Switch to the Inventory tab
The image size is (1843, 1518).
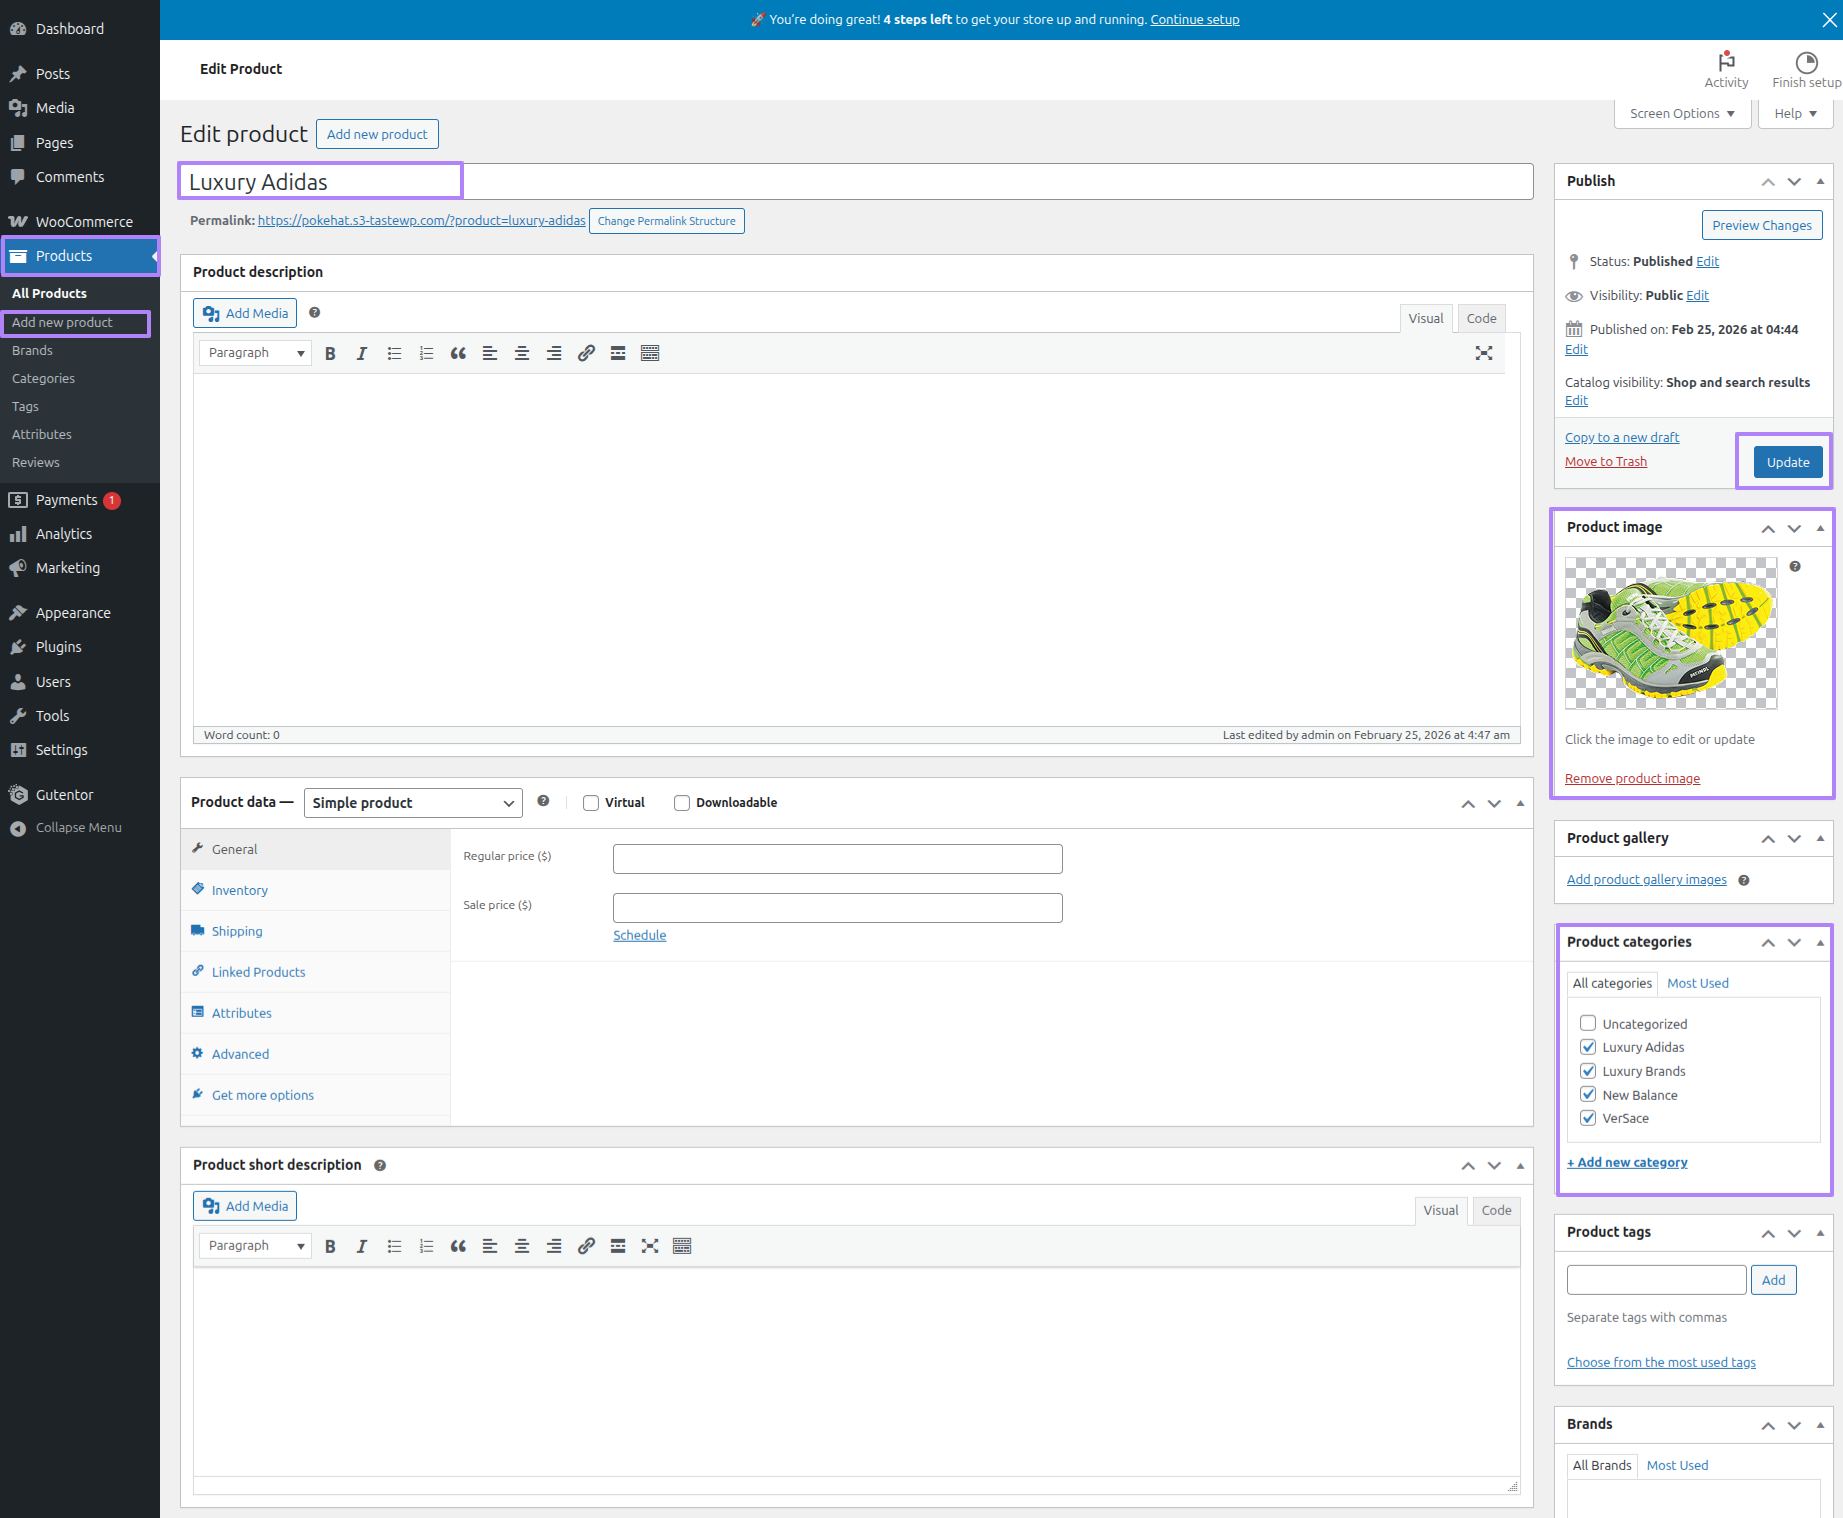pyautogui.click(x=240, y=890)
